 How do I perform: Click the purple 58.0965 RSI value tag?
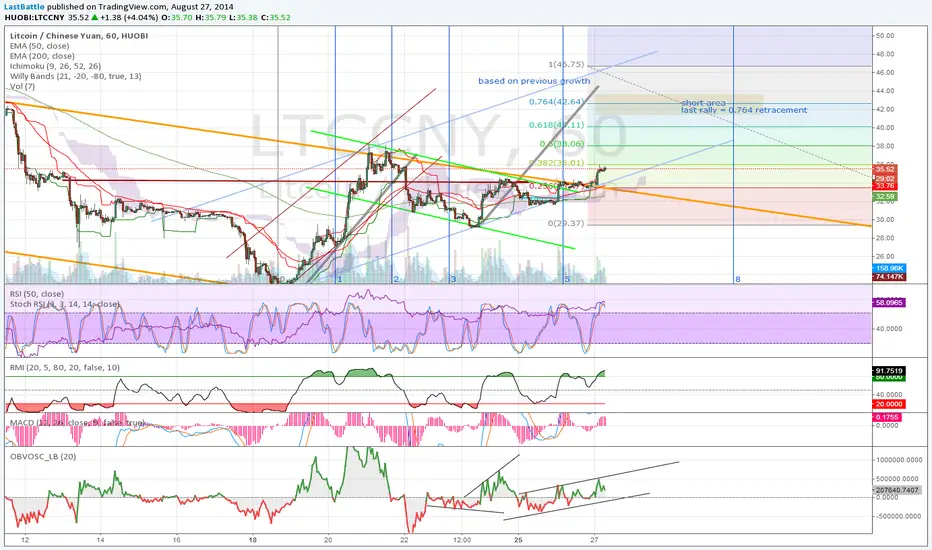(889, 303)
